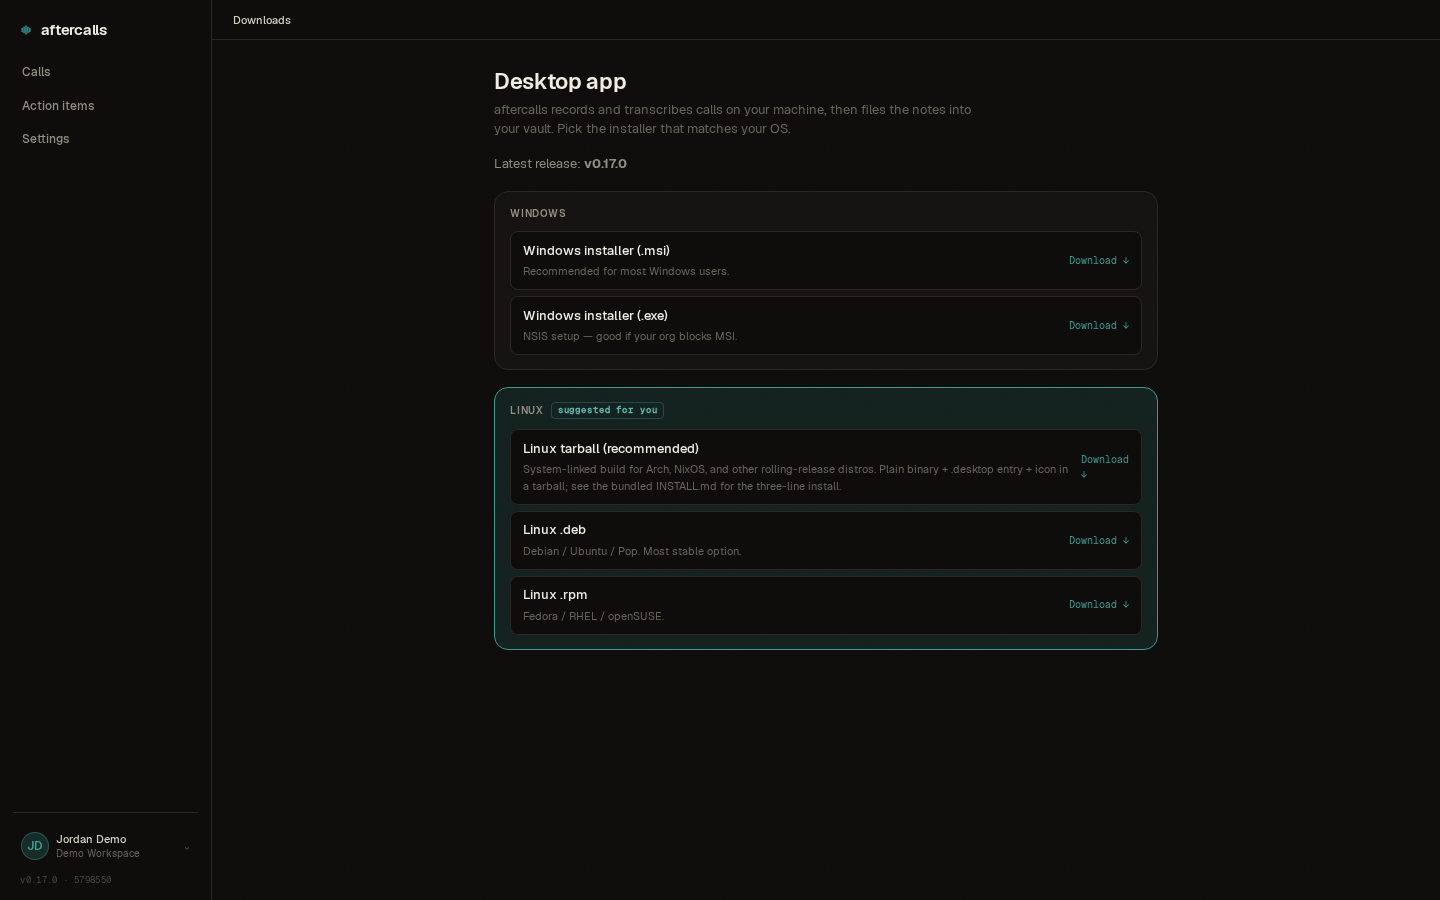This screenshot has width=1440, height=900.
Task: Click the 'NSIS setup' description text
Action: pos(630,337)
